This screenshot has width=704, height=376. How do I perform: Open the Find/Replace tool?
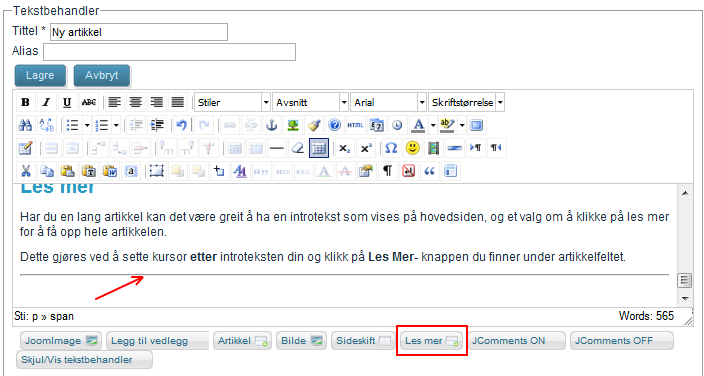47,125
